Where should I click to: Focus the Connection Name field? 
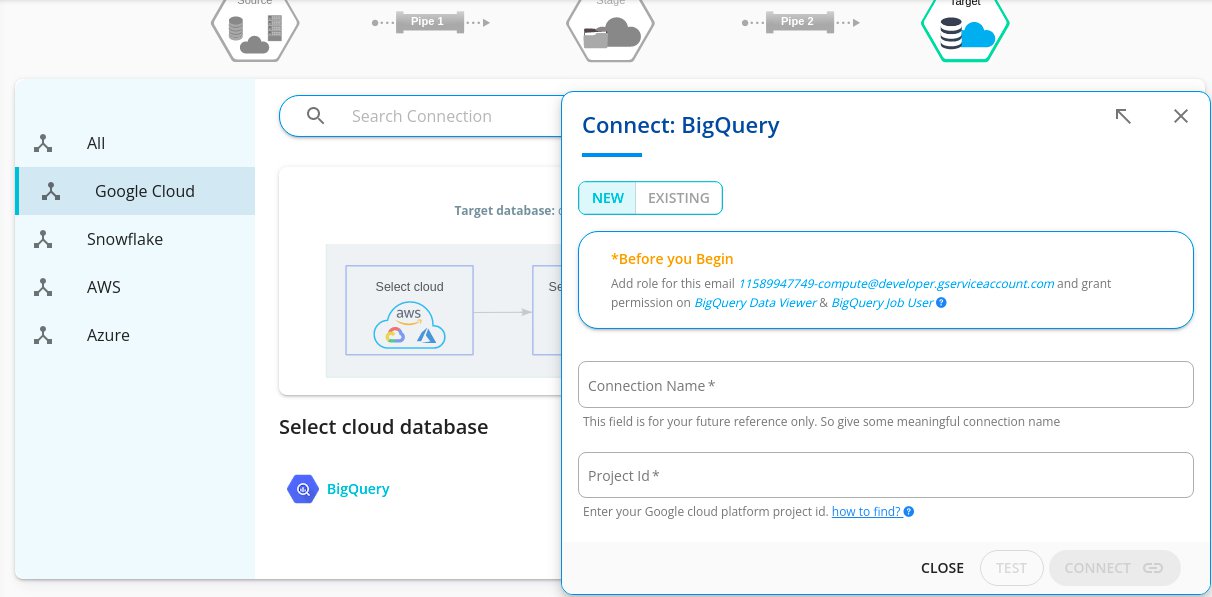886,385
